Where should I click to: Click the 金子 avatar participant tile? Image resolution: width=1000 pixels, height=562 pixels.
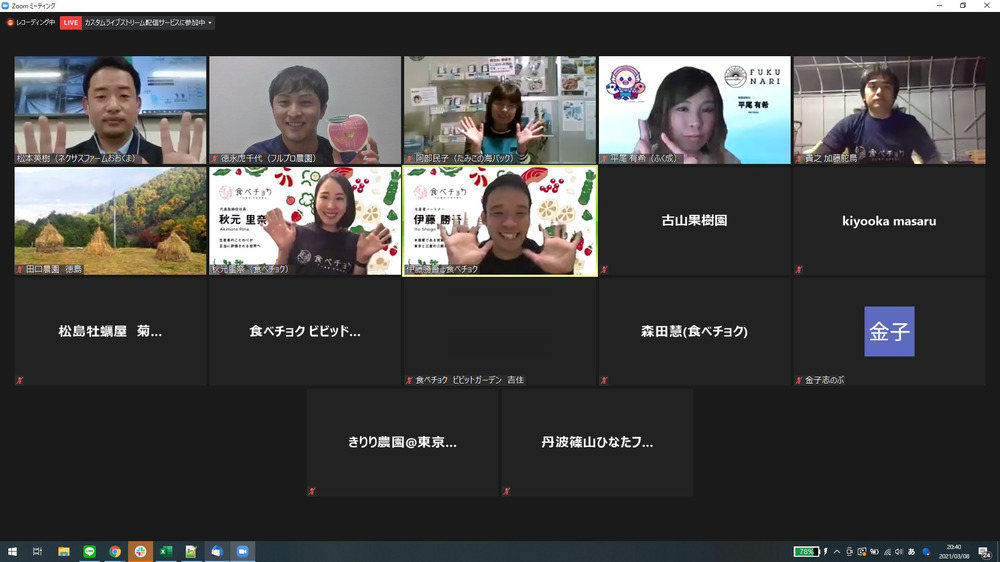pyautogui.click(x=888, y=332)
